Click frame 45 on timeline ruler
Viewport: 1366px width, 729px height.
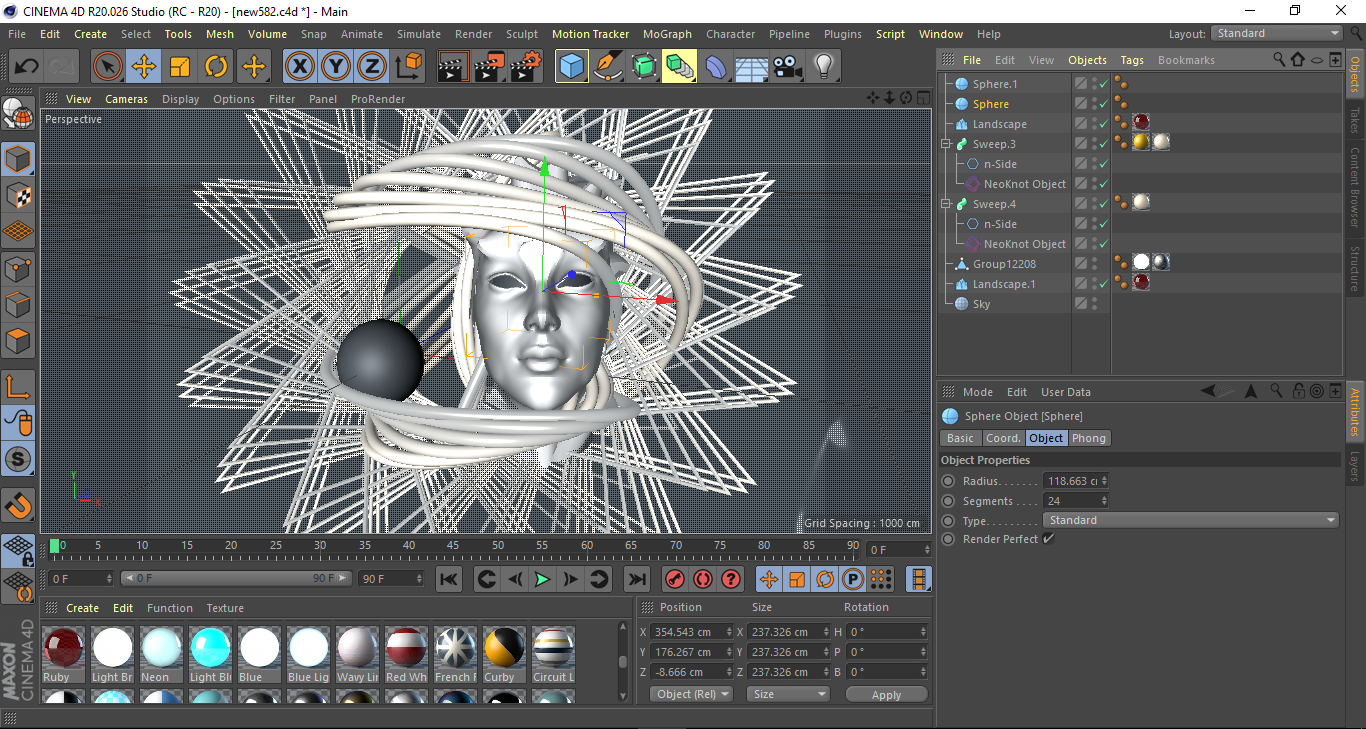(453, 546)
